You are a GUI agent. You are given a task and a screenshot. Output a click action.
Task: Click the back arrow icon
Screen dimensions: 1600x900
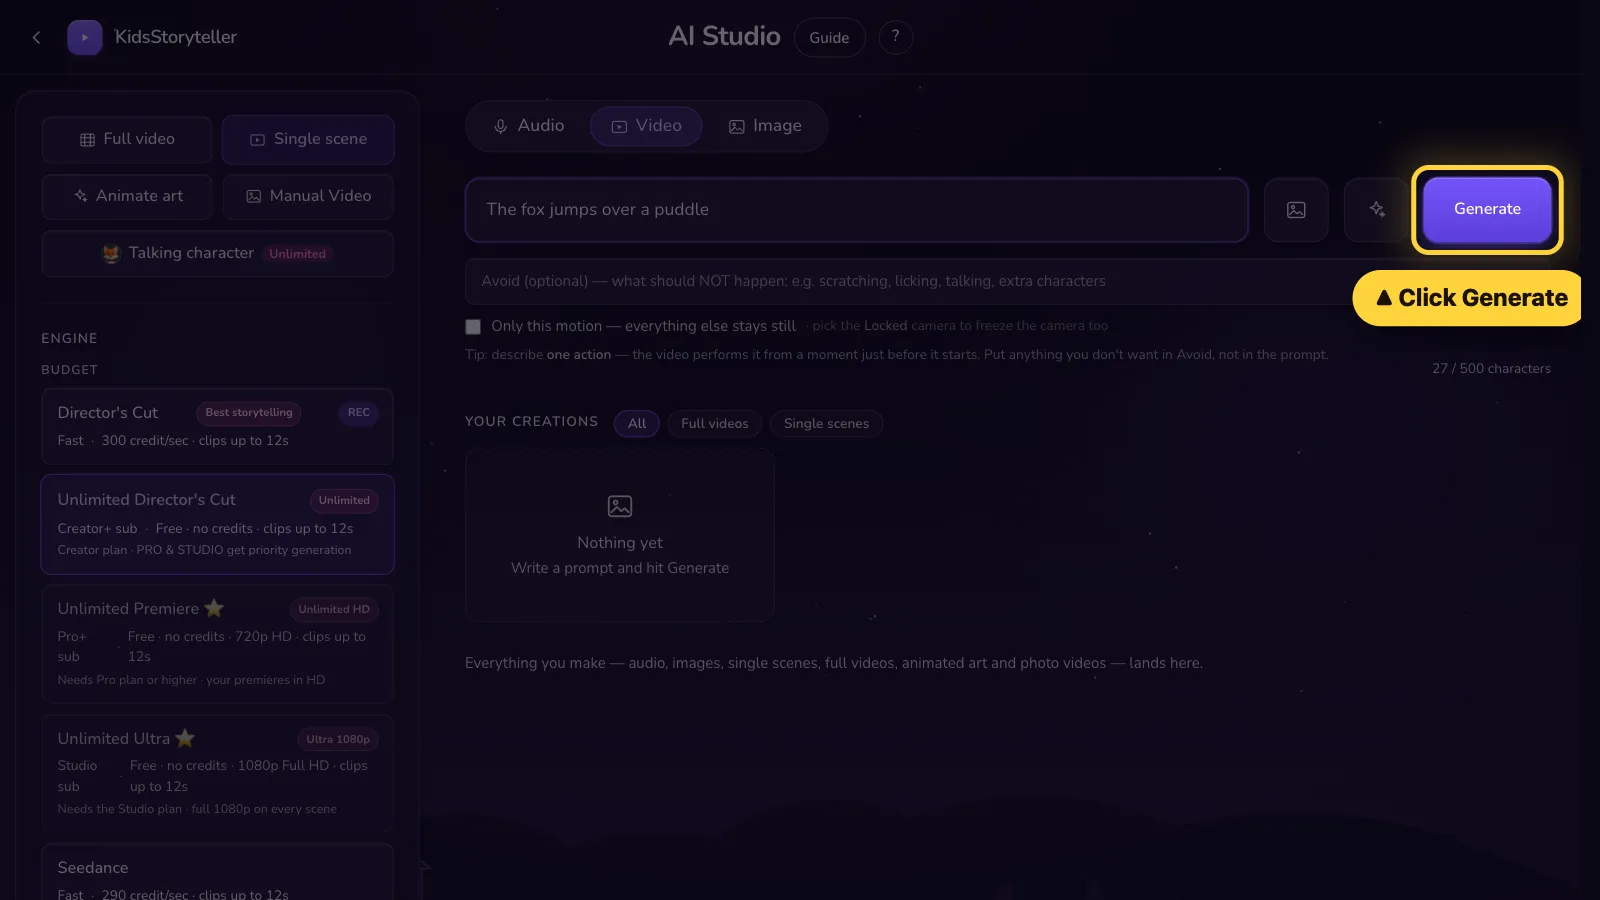click(x=36, y=37)
